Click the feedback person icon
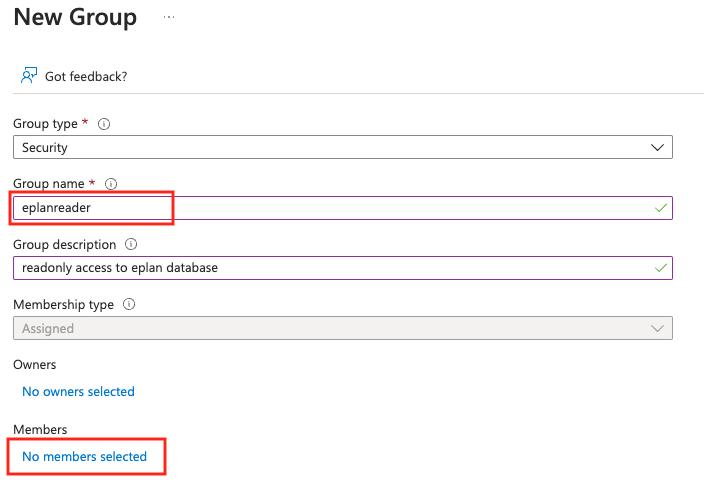 (29, 76)
